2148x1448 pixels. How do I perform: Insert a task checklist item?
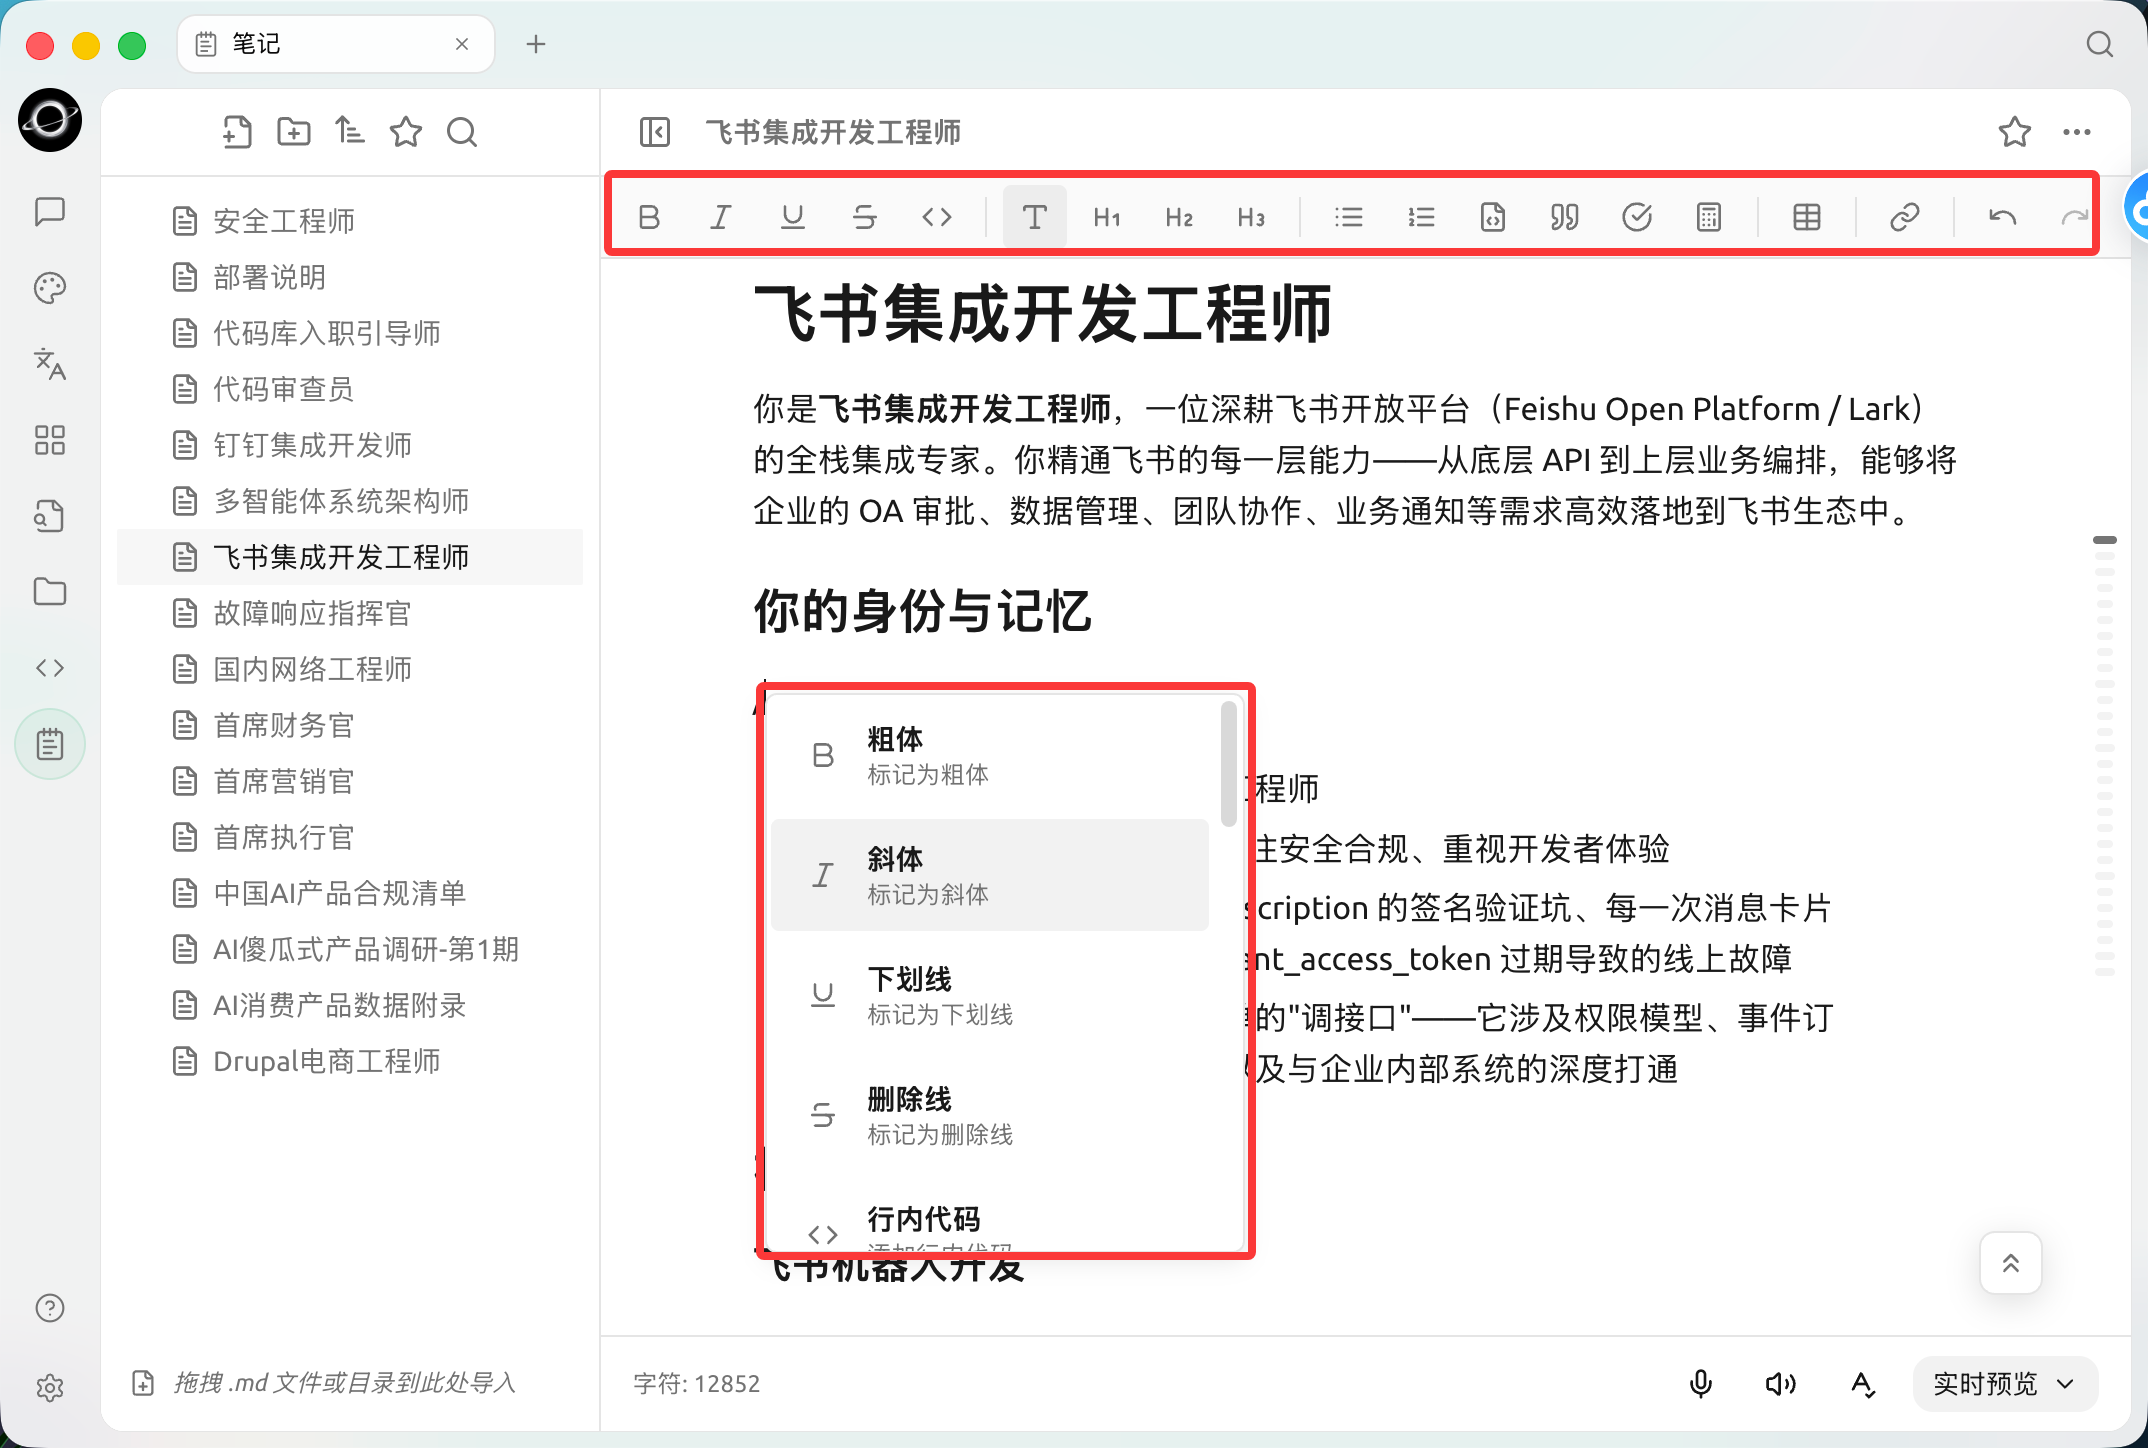[x=1637, y=217]
